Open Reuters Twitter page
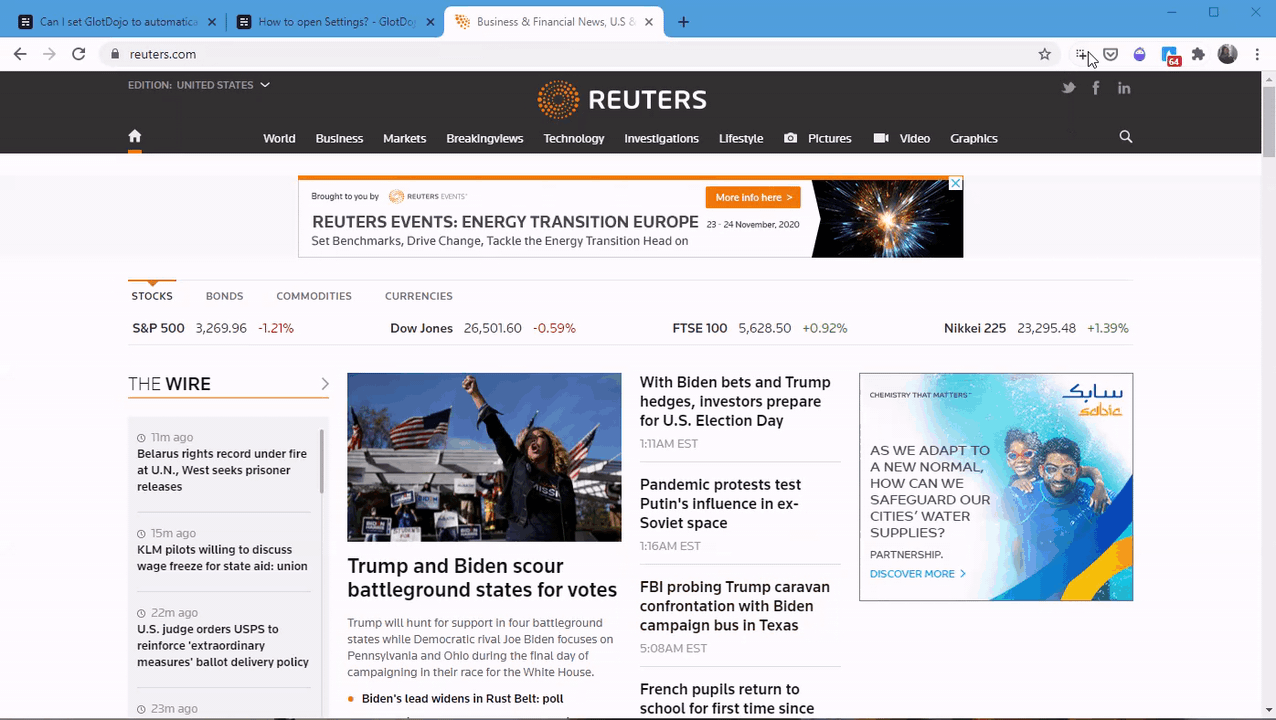1276x720 pixels. point(1068,88)
